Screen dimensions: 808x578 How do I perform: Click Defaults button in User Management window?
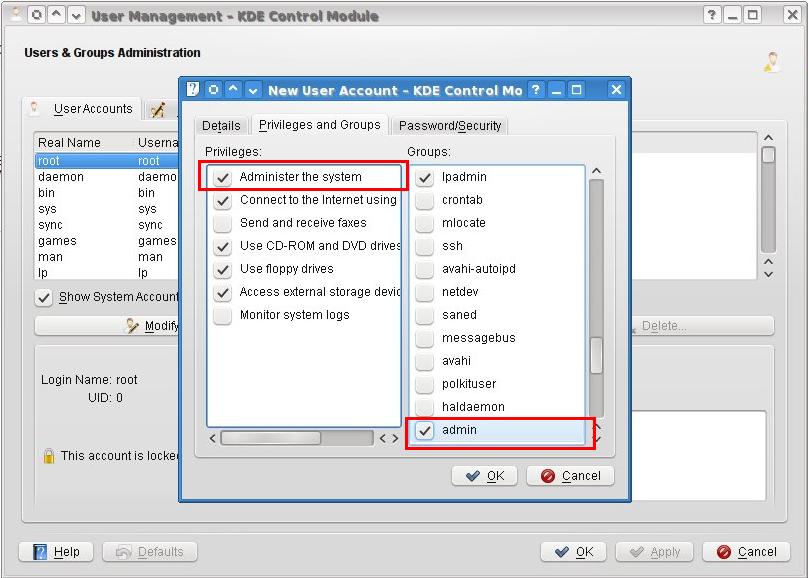pos(150,552)
